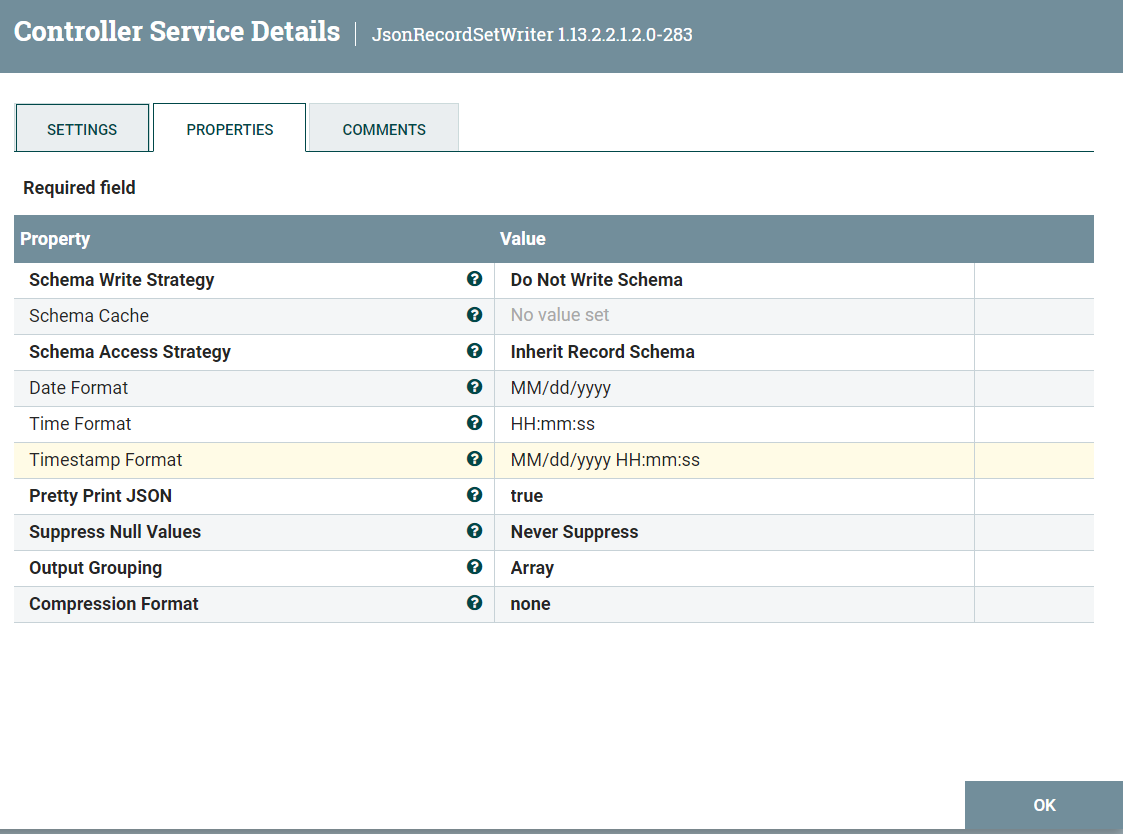
Task: Select the MM/dd/yyyy date format value
Action: 554,388
